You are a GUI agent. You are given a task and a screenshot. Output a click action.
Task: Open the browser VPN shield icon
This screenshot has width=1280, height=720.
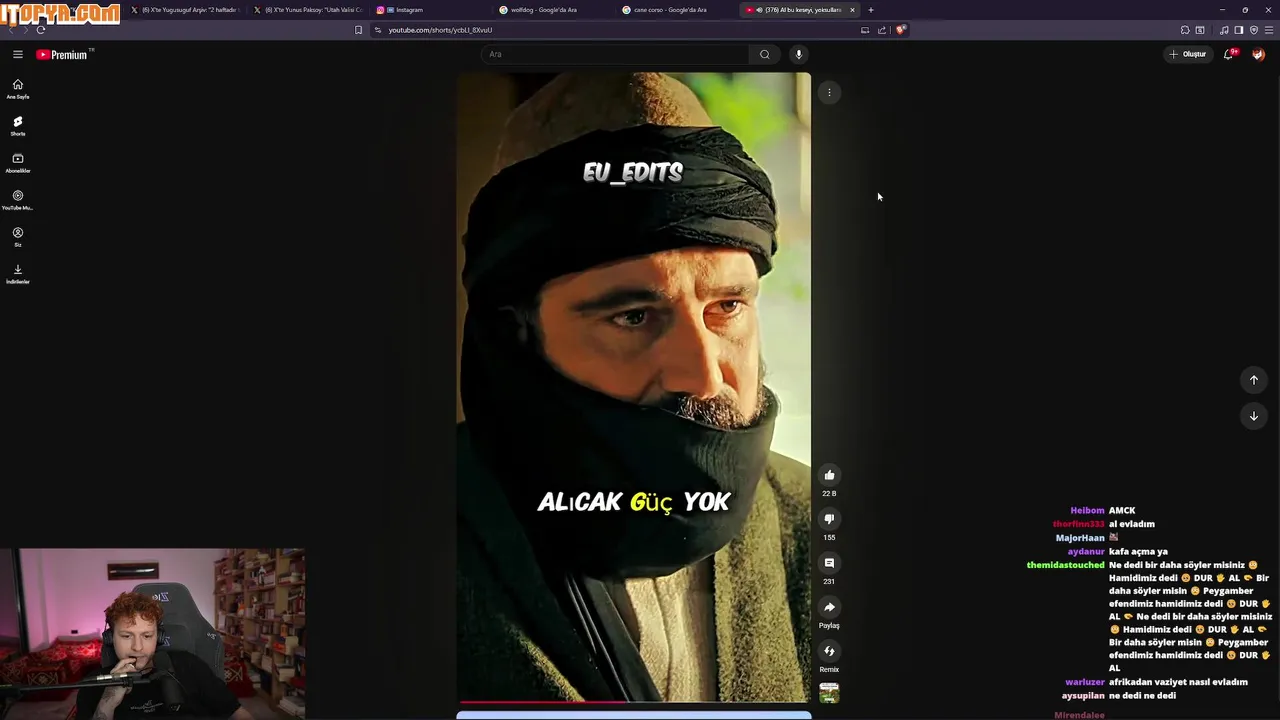coord(1254,30)
